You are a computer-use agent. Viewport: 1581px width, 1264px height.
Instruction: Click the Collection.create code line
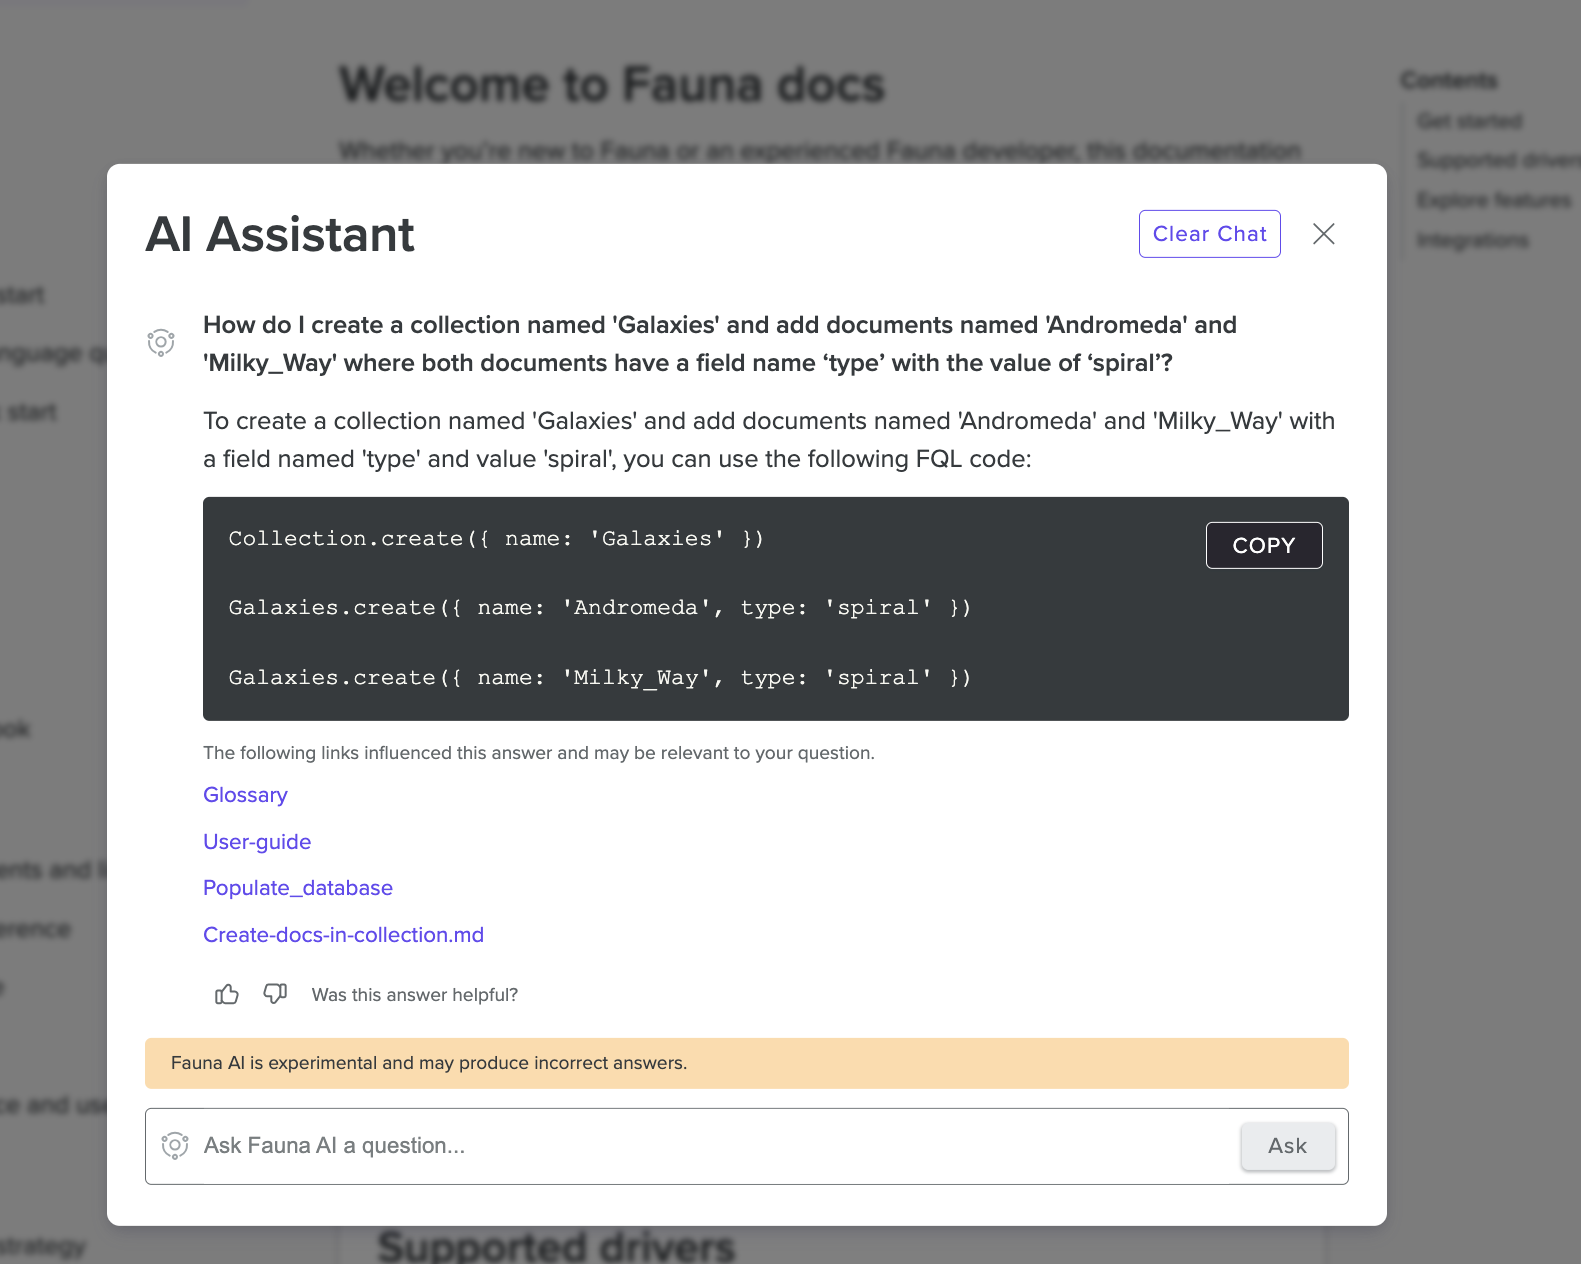point(496,539)
